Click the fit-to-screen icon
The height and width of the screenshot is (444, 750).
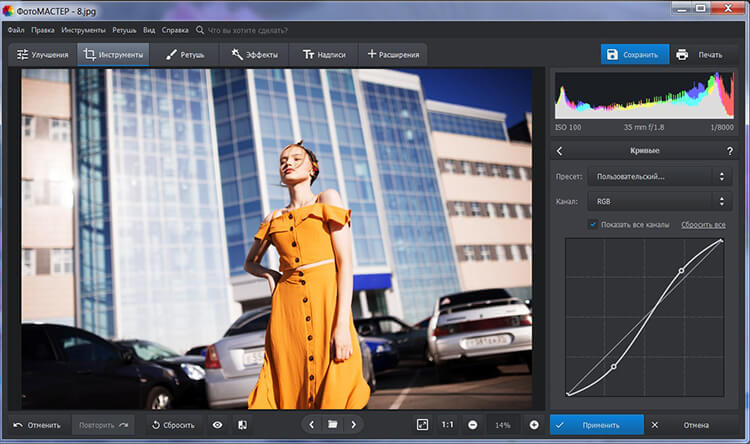point(422,425)
